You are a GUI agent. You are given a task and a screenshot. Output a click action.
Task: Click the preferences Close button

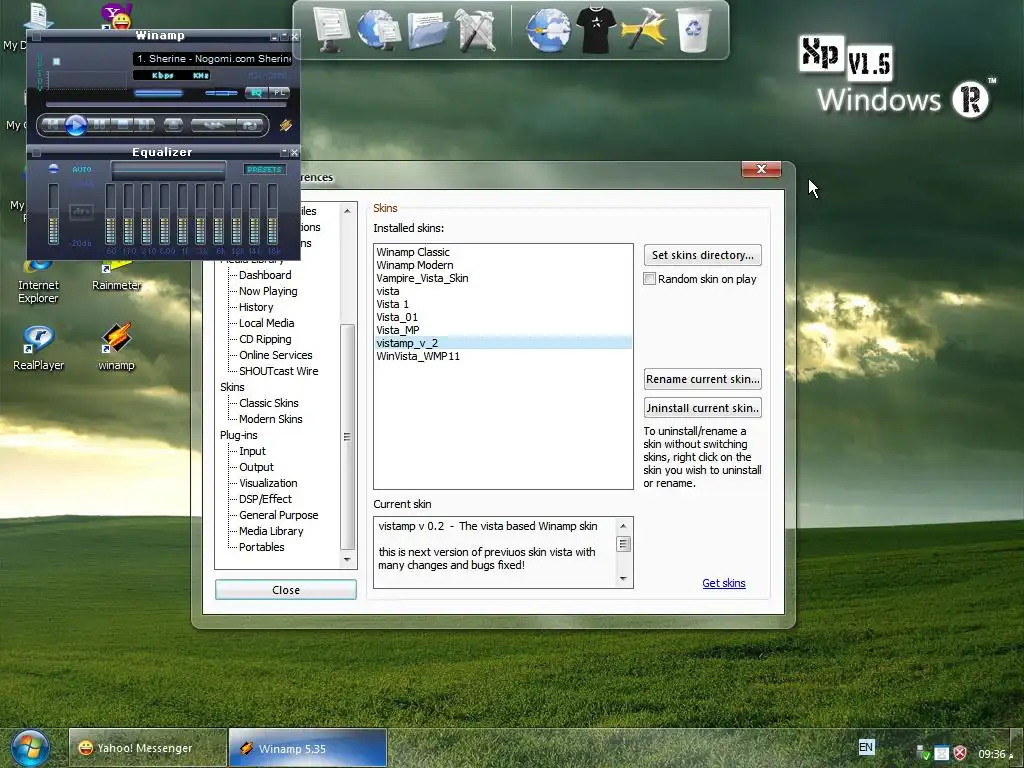[286, 590]
